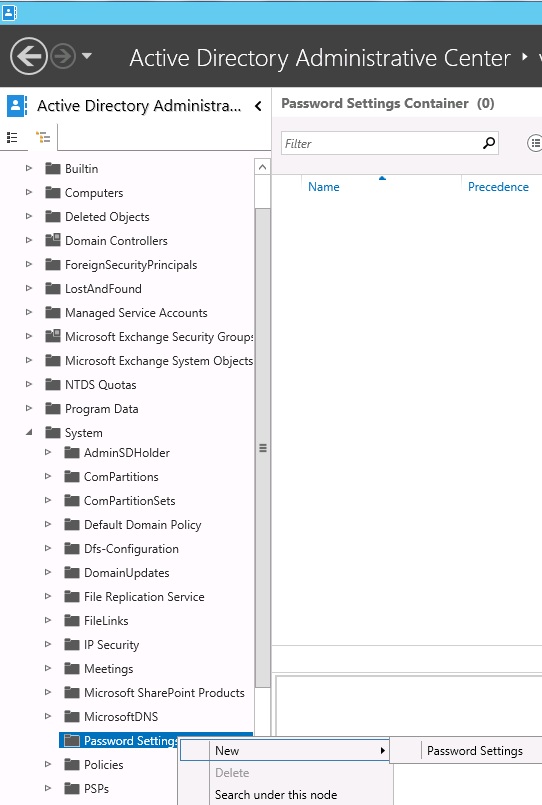Click the Active Directory app icon in title bar

(x=9, y=12)
